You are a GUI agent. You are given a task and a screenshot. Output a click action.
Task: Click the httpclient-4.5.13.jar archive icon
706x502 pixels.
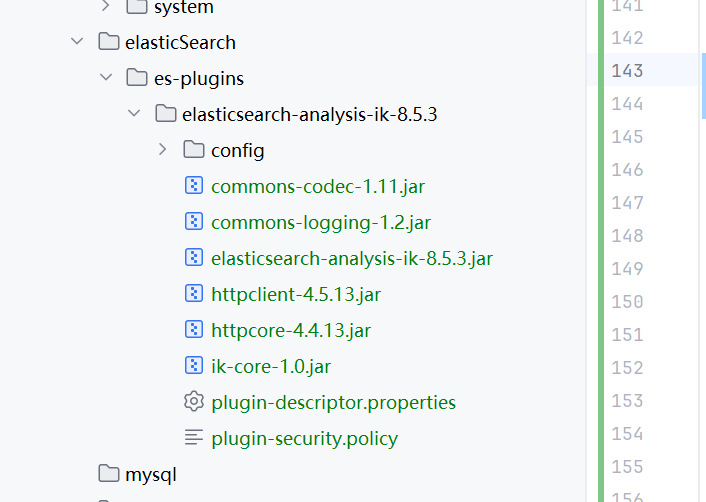point(194,294)
